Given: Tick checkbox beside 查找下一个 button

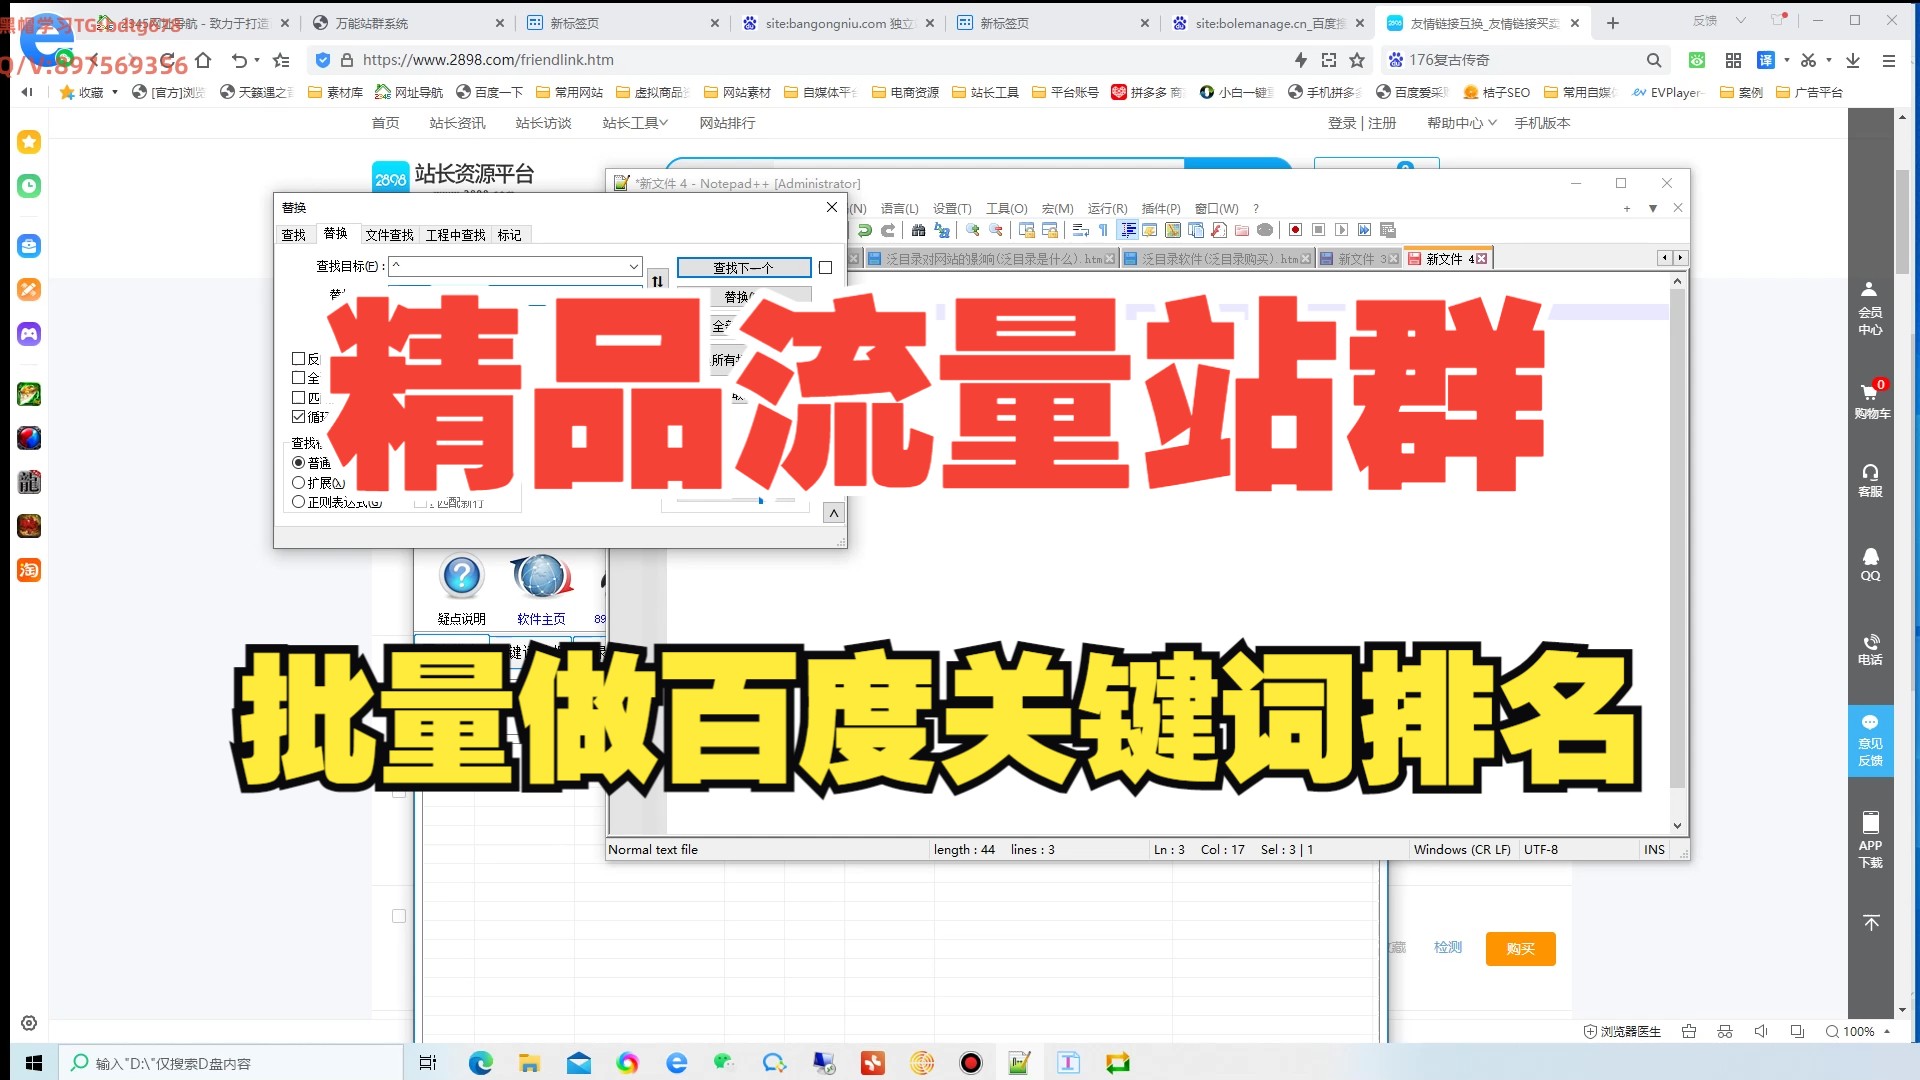Looking at the screenshot, I should [825, 267].
